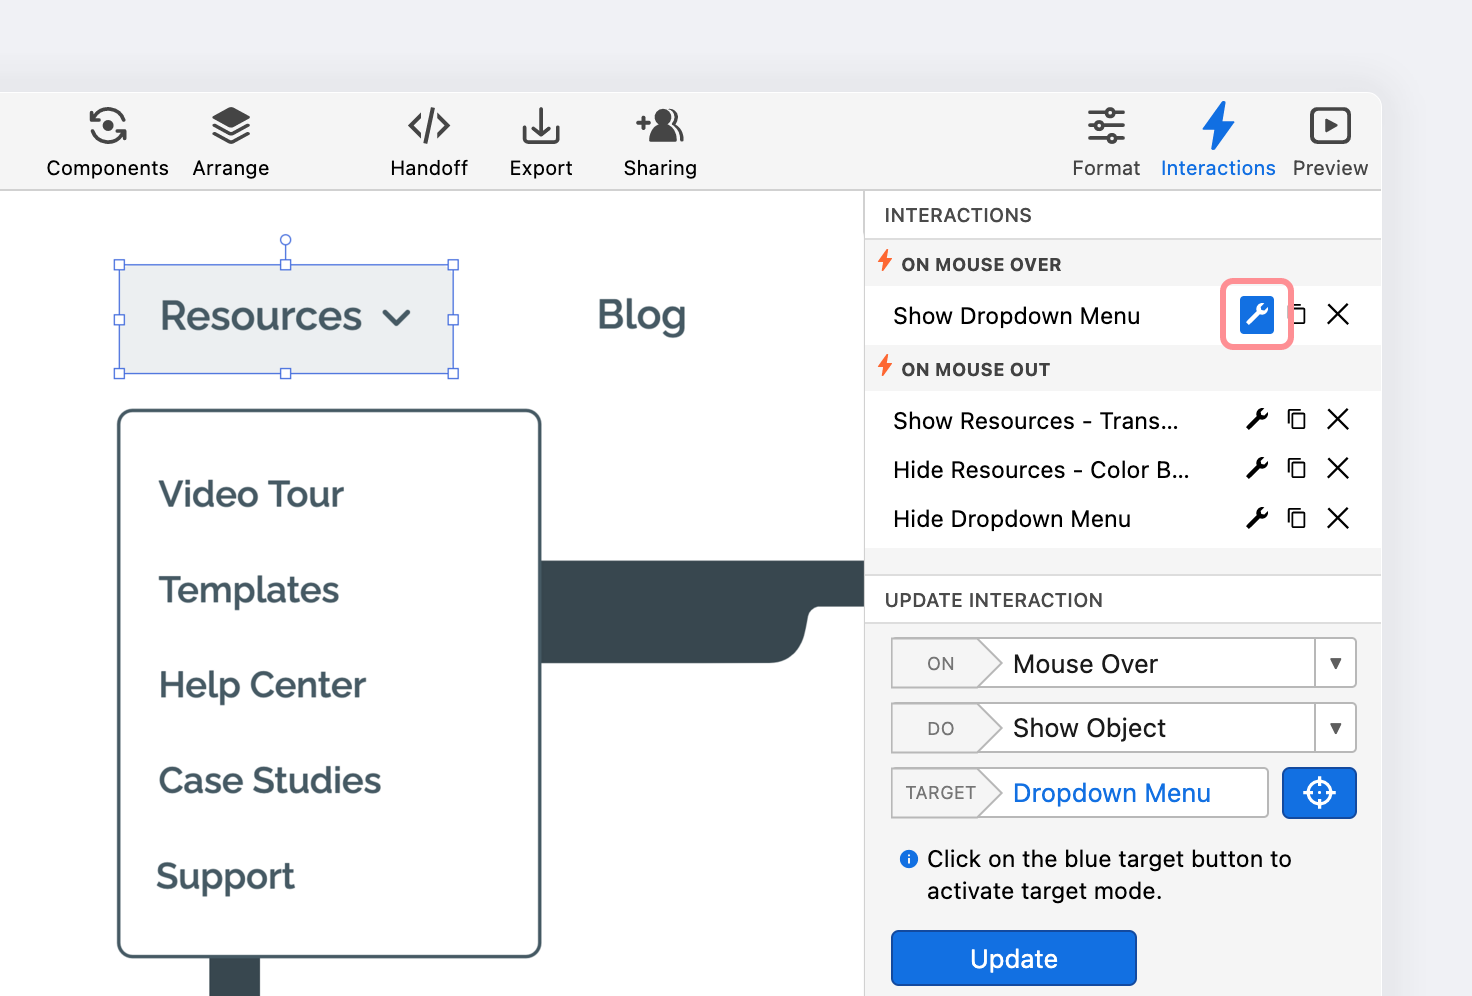Edit the Show Dropdown Menu interaction
1472x996 pixels.
tap(1257, 315)
